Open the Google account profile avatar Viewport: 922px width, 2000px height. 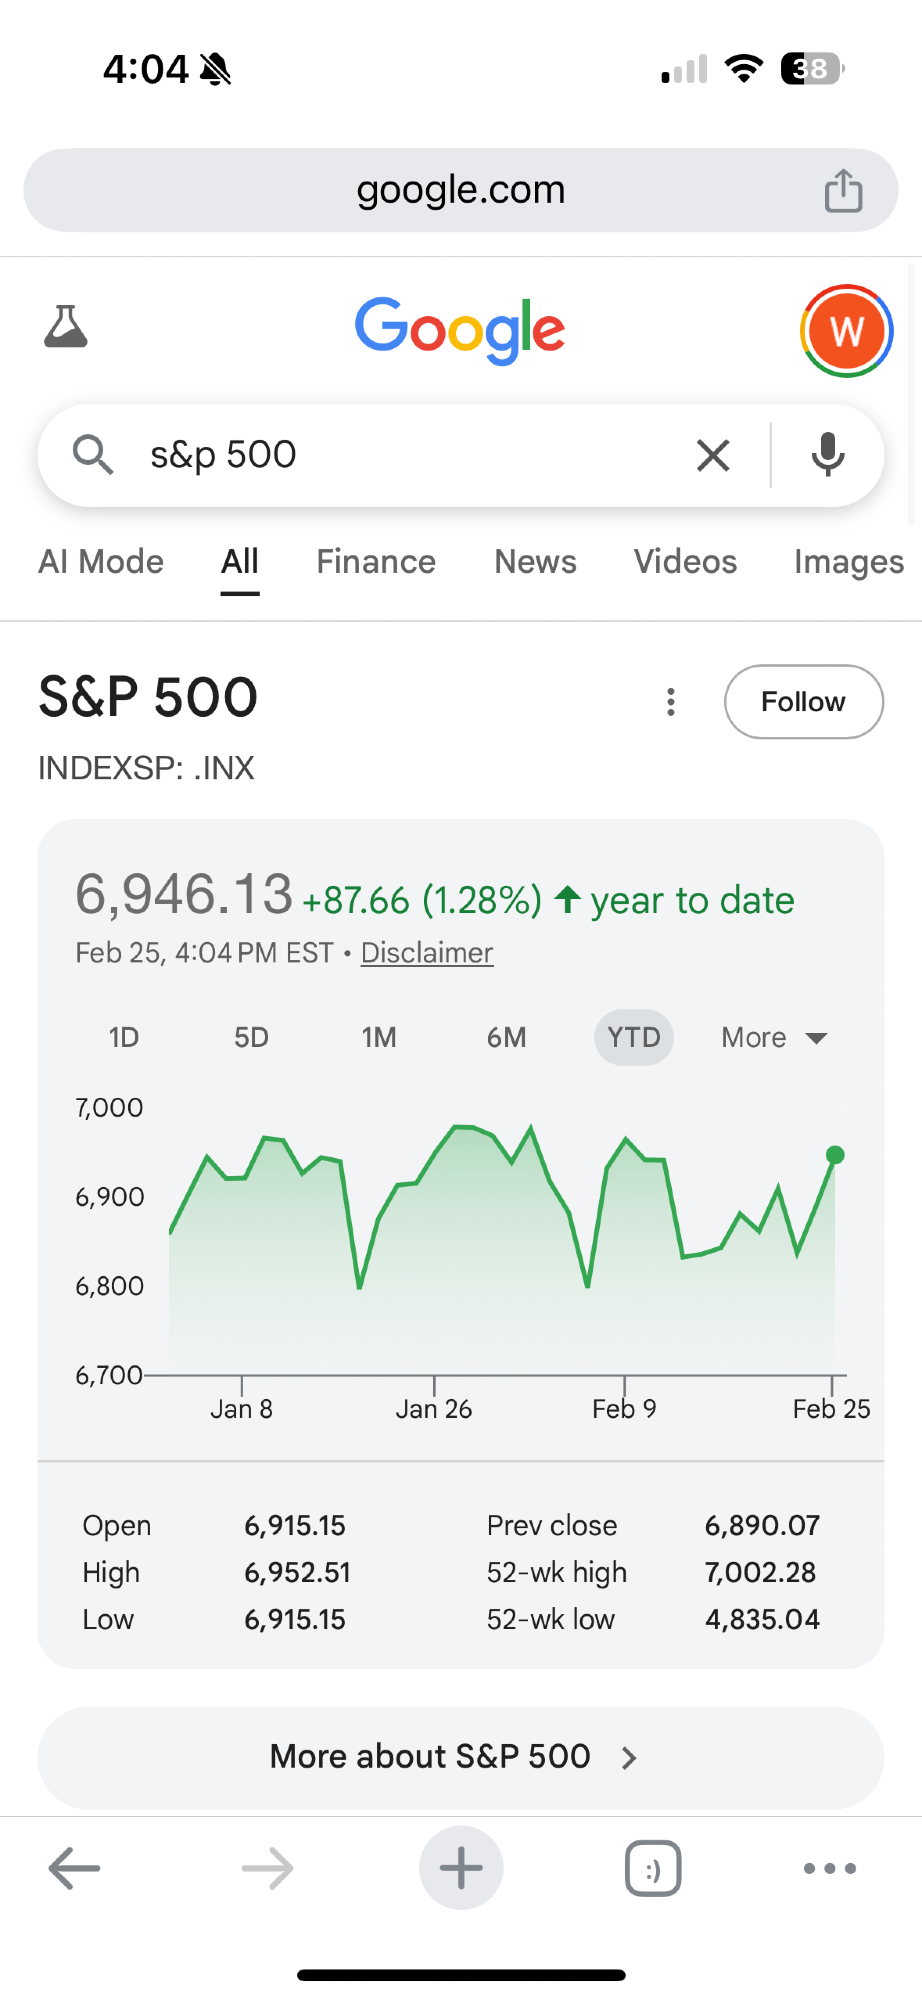(846, 331)
